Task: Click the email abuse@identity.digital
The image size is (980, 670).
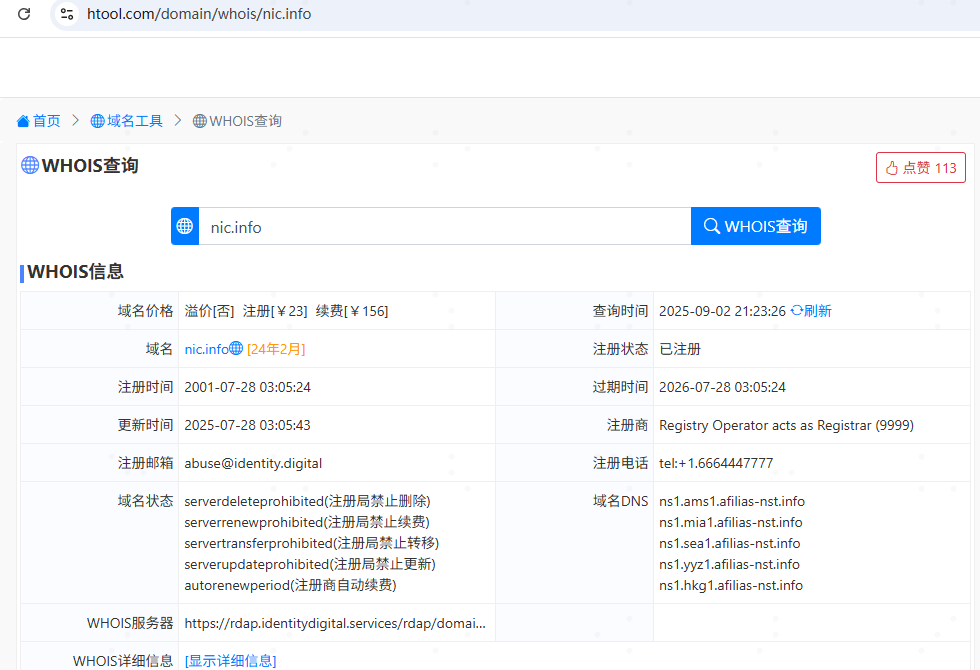Action: (x=253, y=463)
